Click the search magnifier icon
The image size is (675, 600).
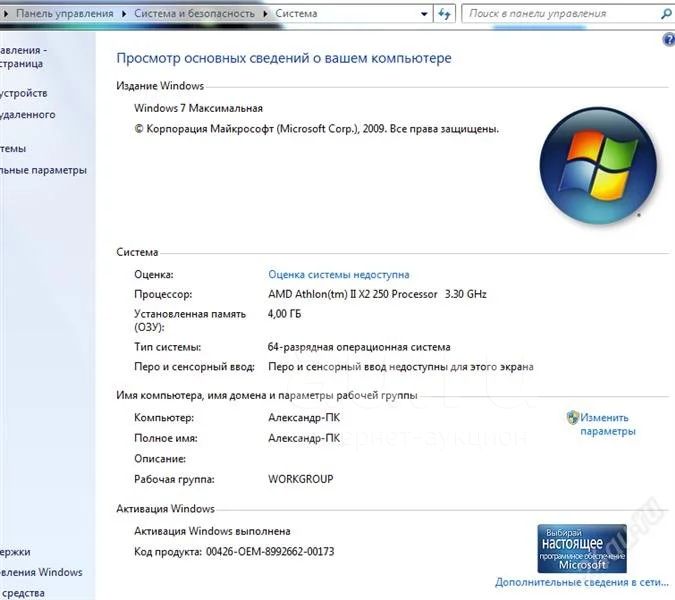tap(666, 14)
